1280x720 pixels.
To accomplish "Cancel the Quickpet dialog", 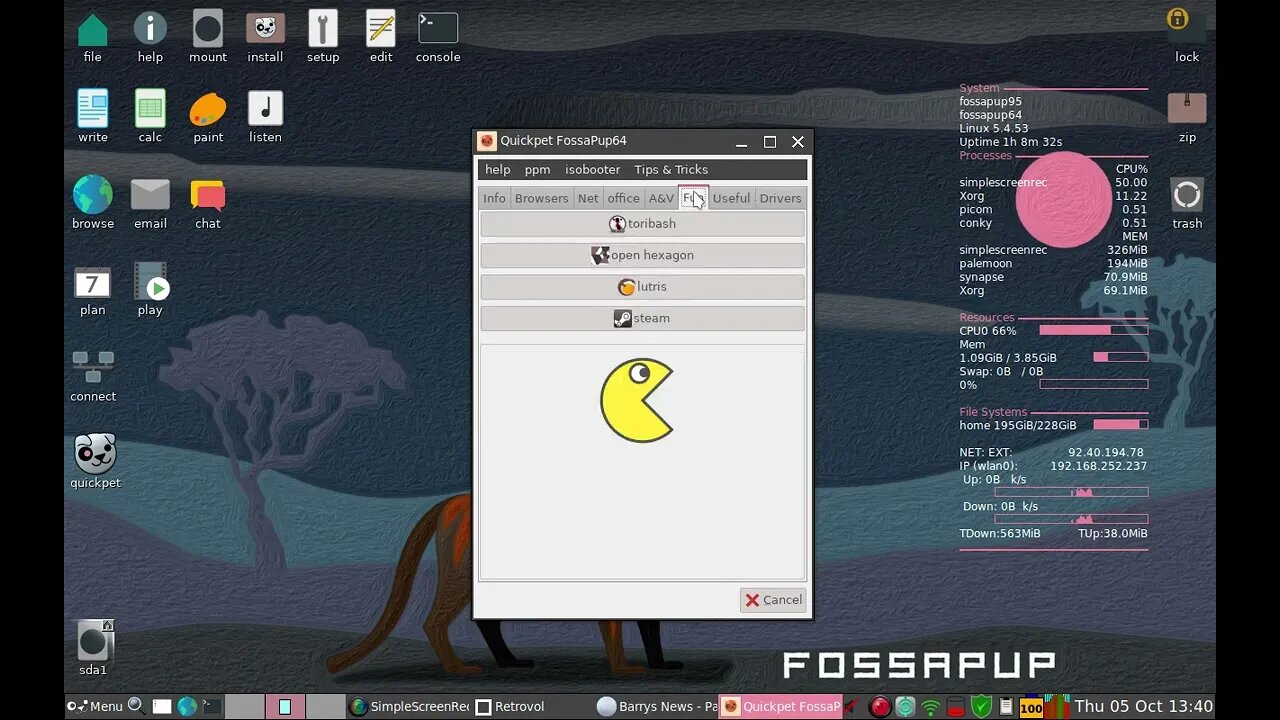I will tap(772, 600).
